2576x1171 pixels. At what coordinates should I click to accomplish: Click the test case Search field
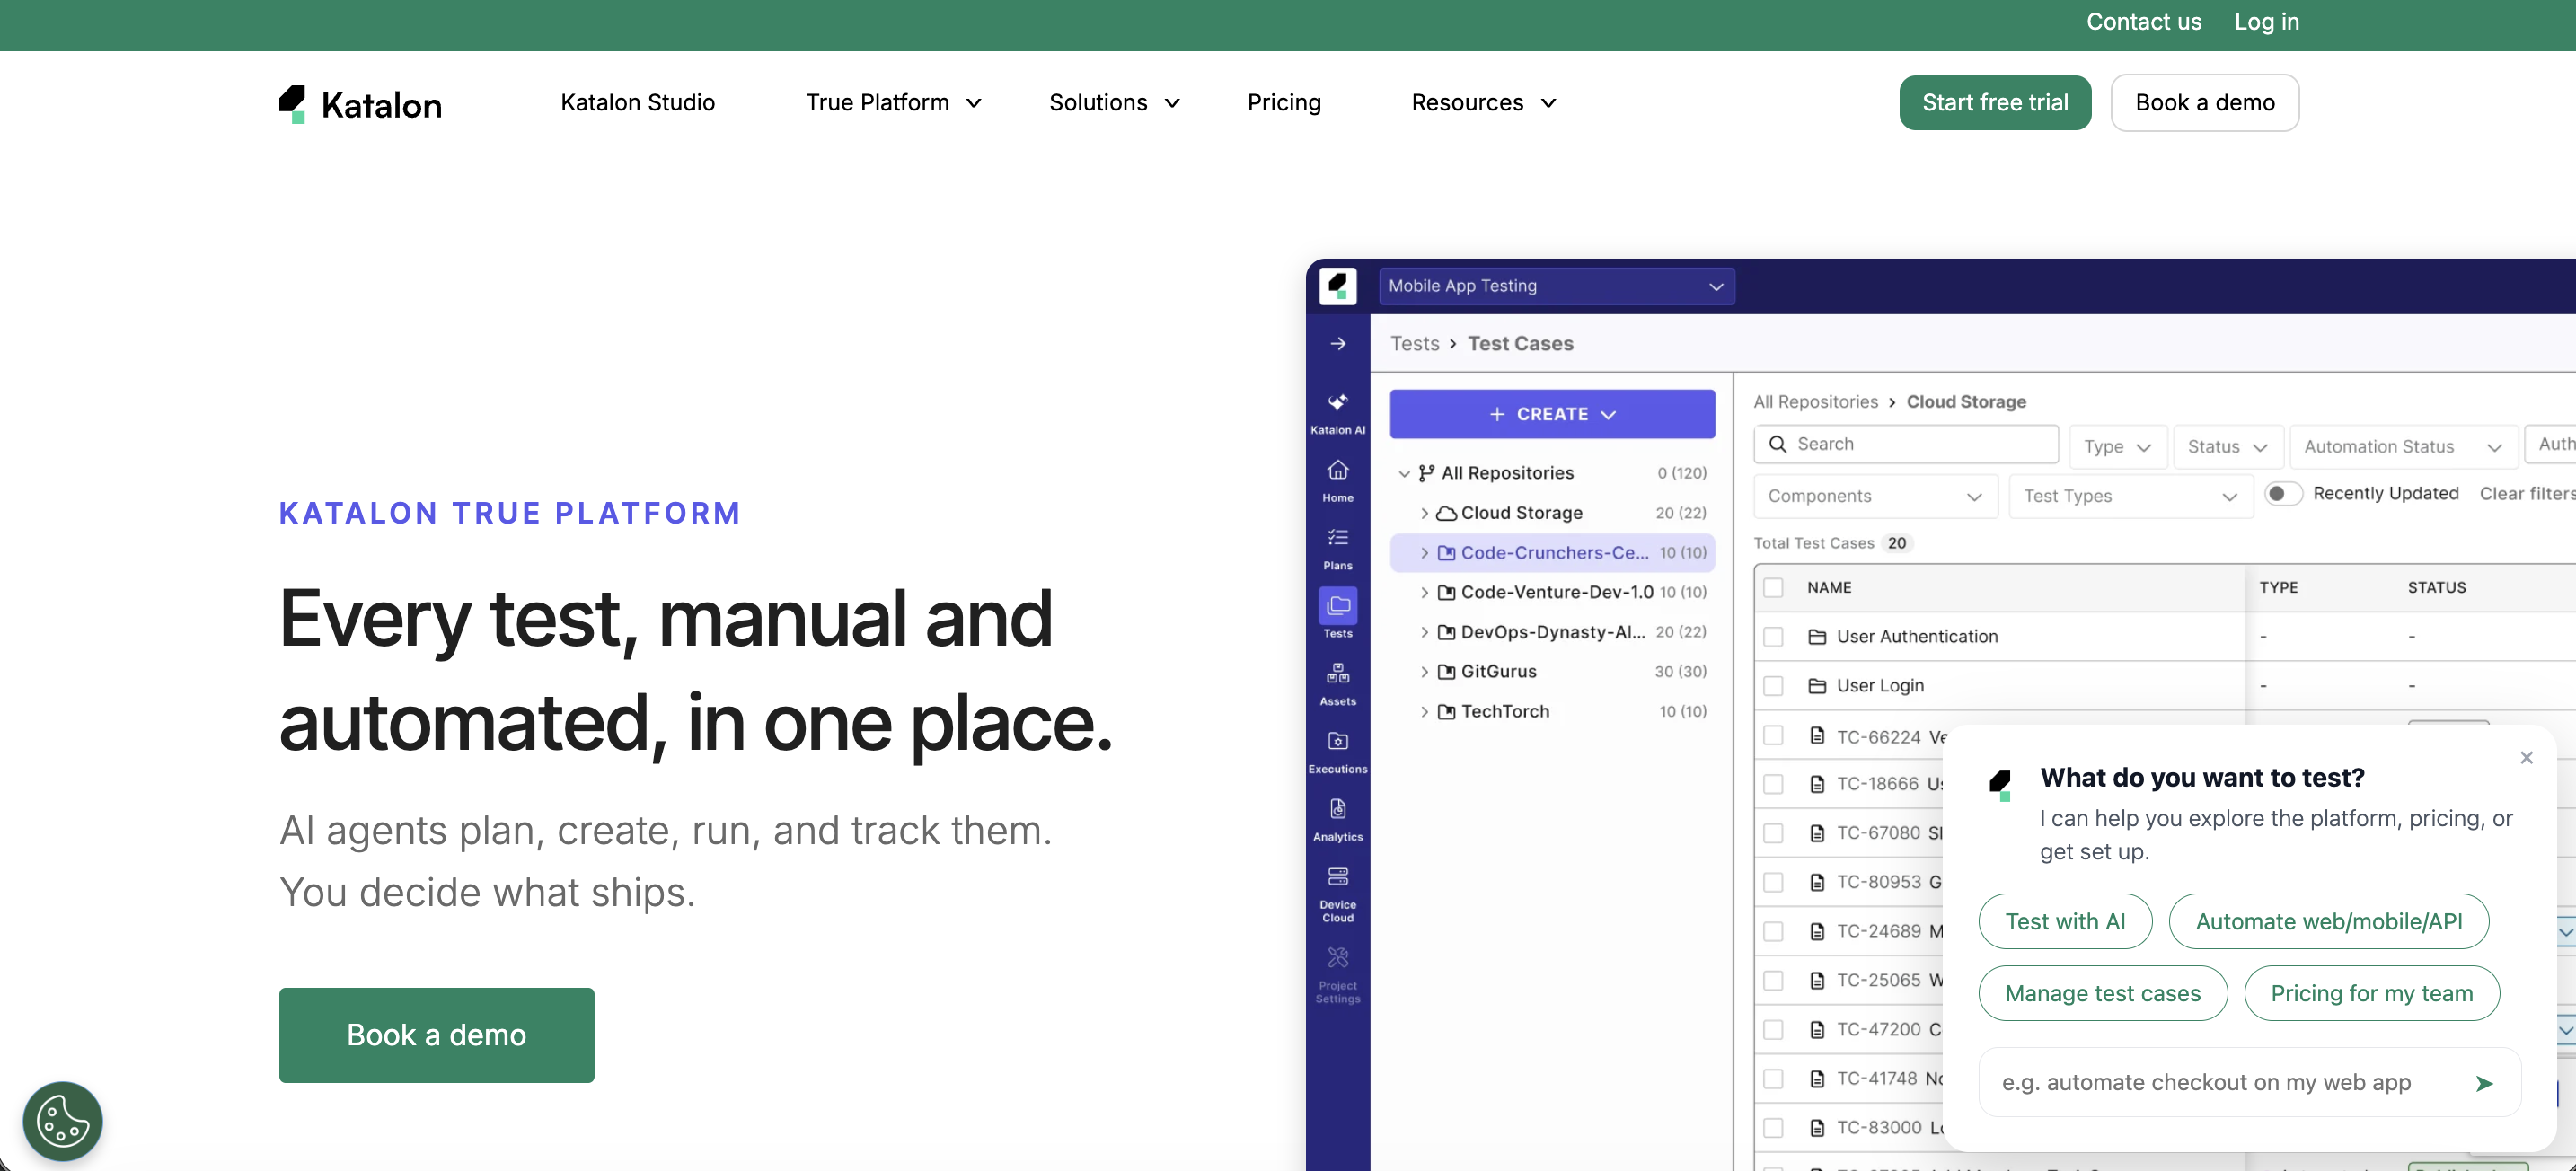pyautogui.click(x=1905, y=444)
